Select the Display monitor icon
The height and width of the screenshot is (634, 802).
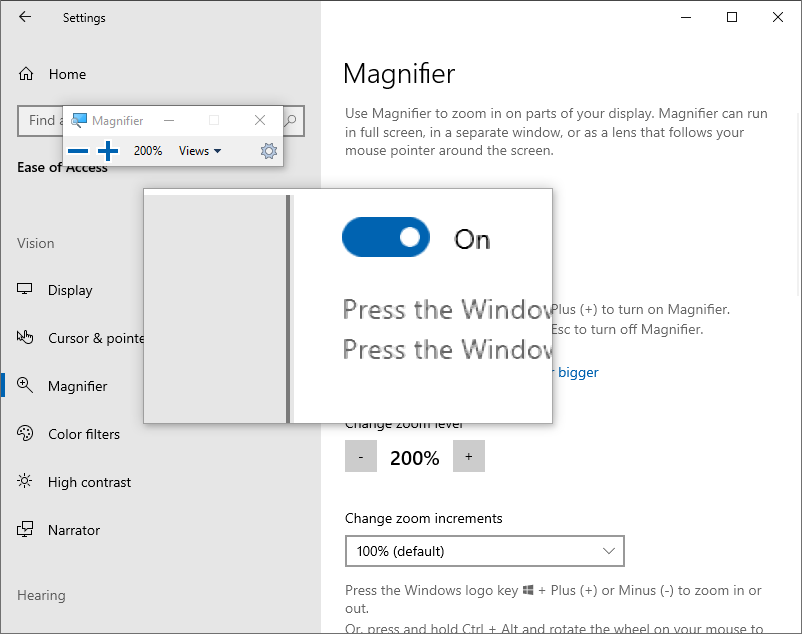click(x=25, y=289)
